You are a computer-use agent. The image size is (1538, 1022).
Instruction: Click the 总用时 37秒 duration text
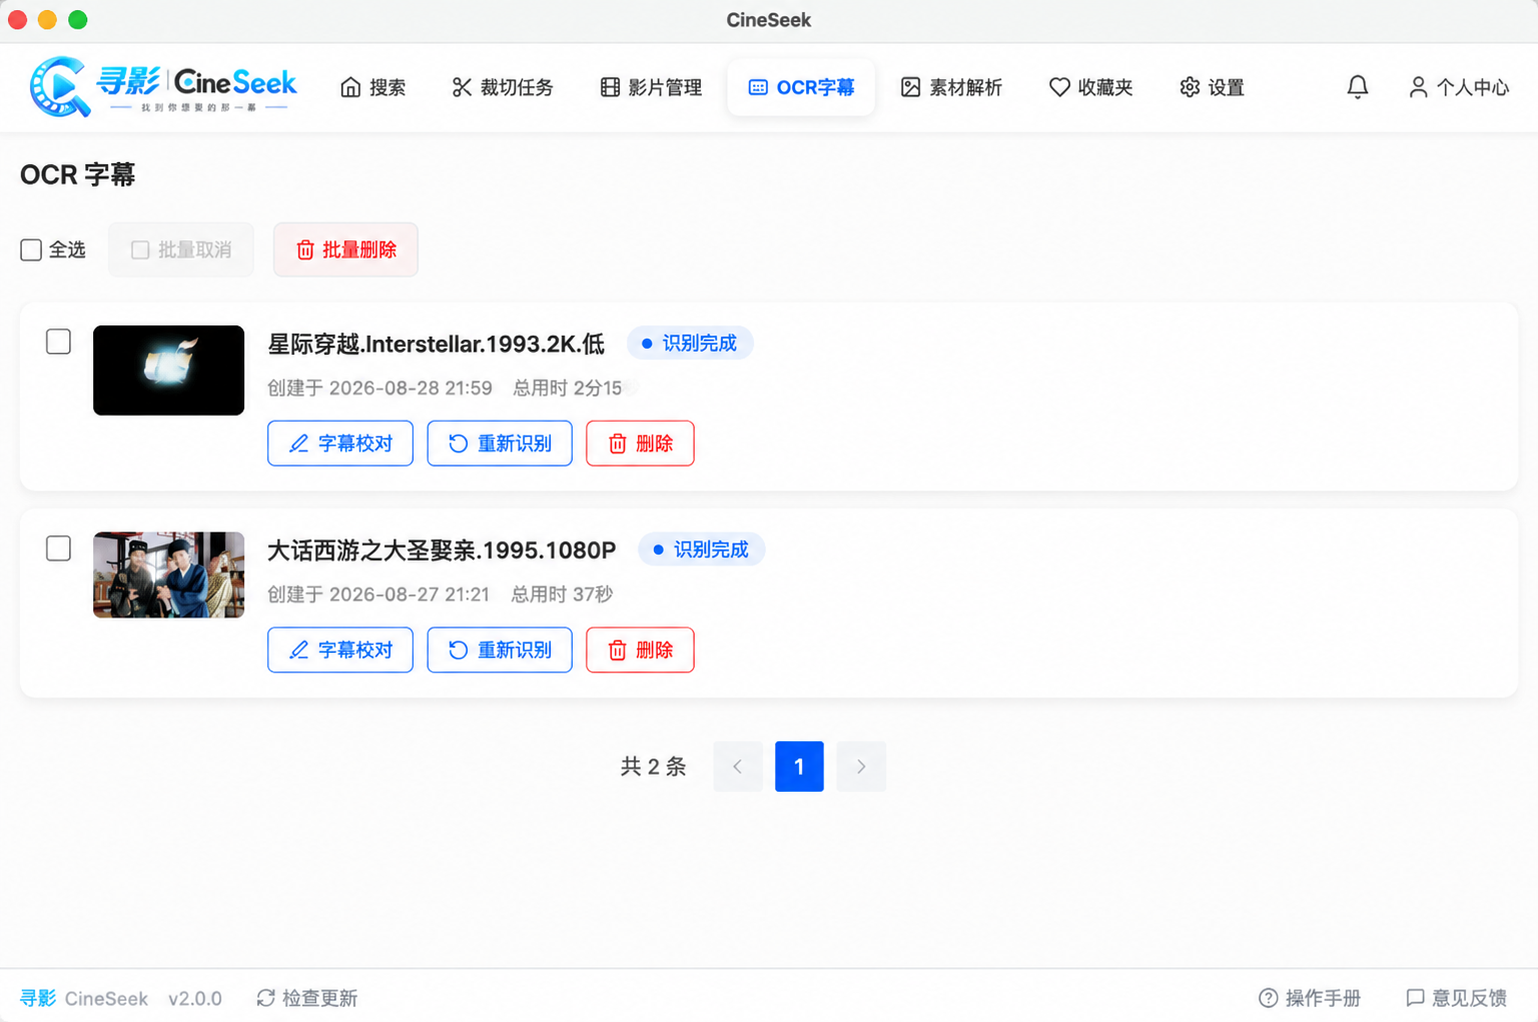(x=562, y=594)
